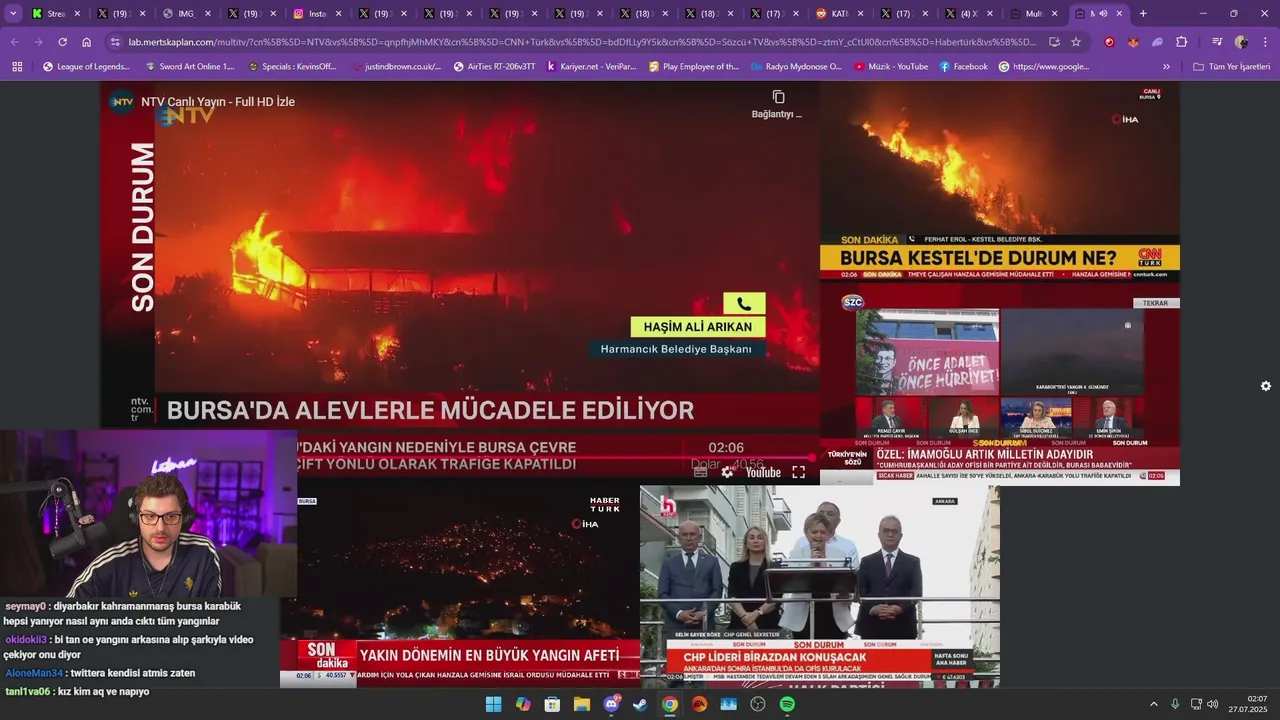Show hidden system tray icons

click(1153, 704)
